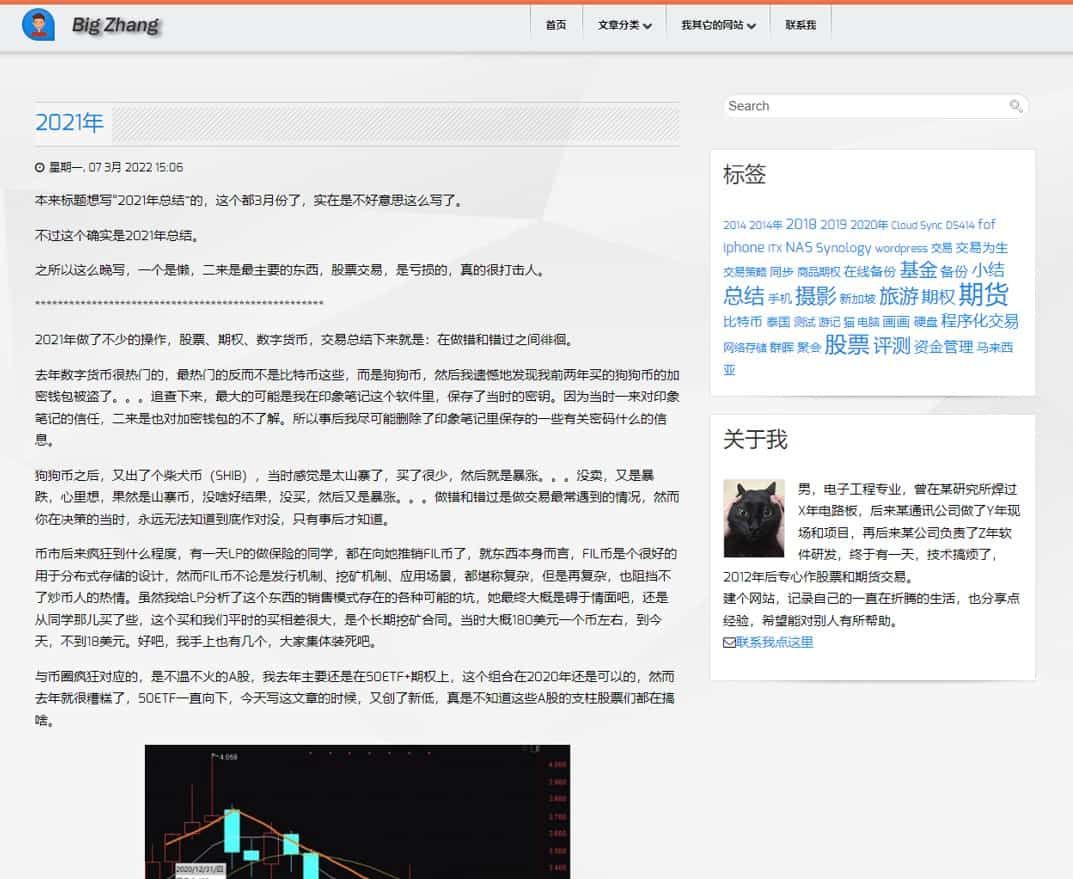Click the 关于我 widget heading
The width and height of the screenshot is (1073, 879).
tap(755, 439)
